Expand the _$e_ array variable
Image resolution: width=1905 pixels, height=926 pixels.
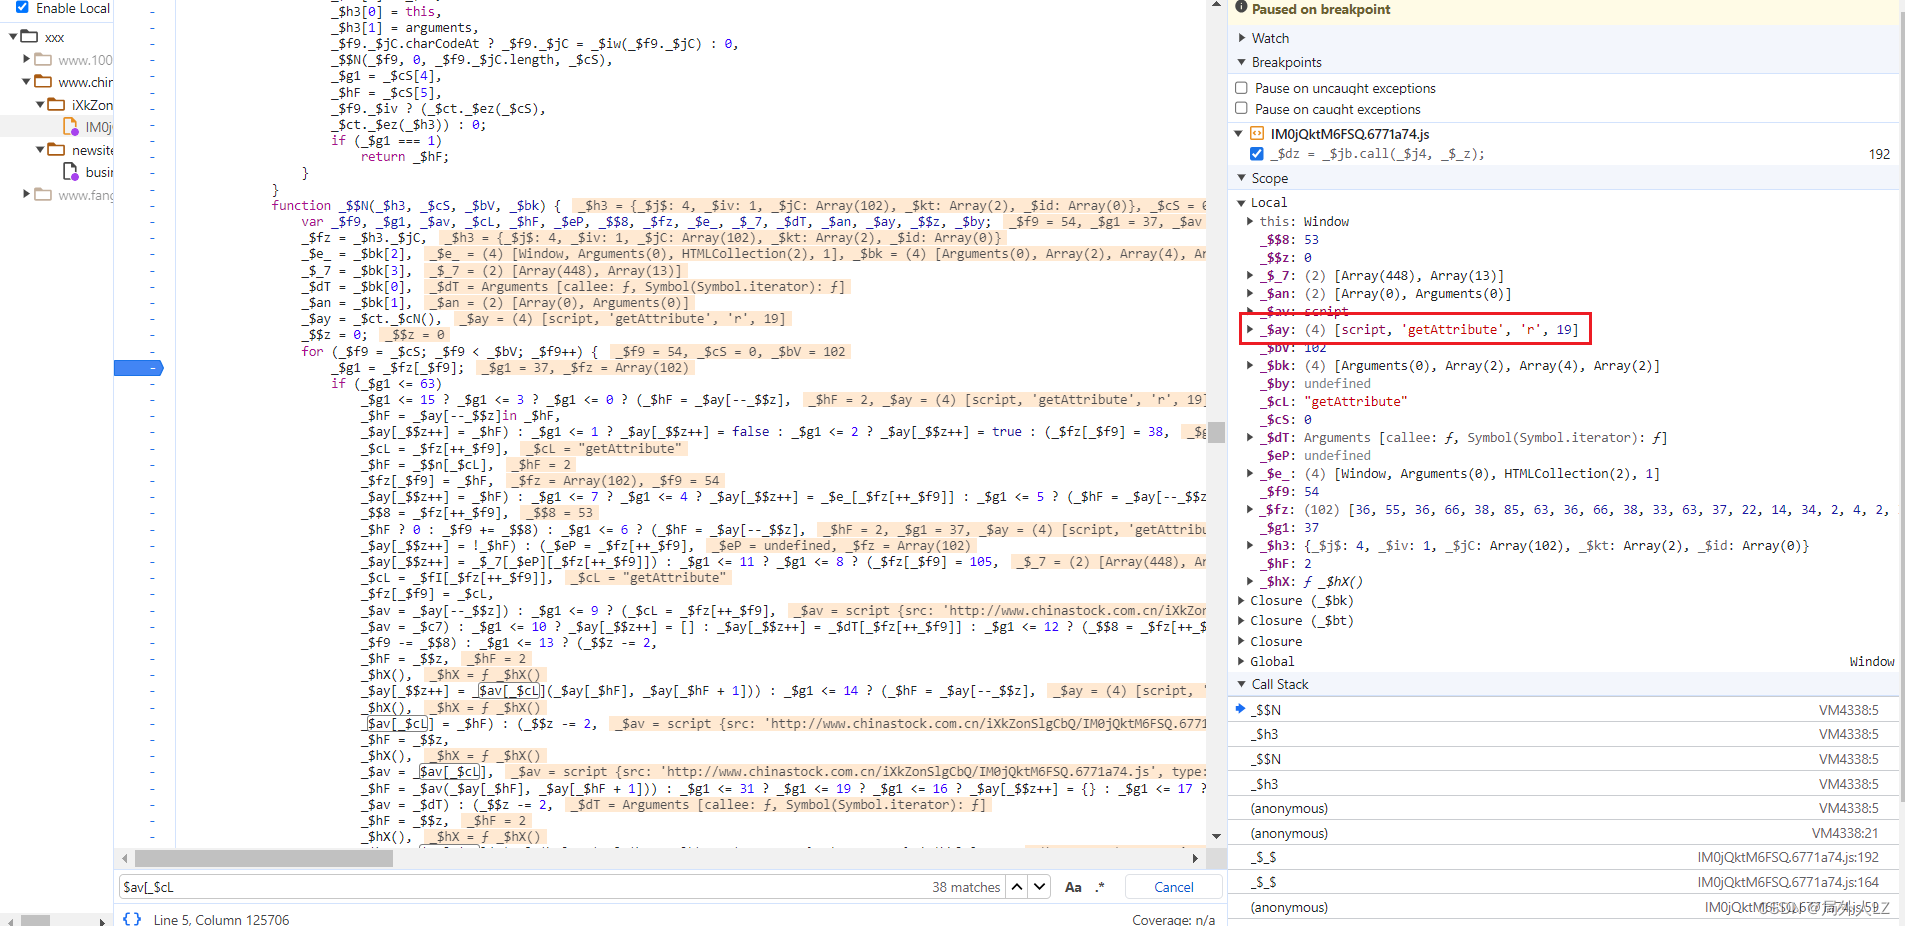[x=1250, y=473]
